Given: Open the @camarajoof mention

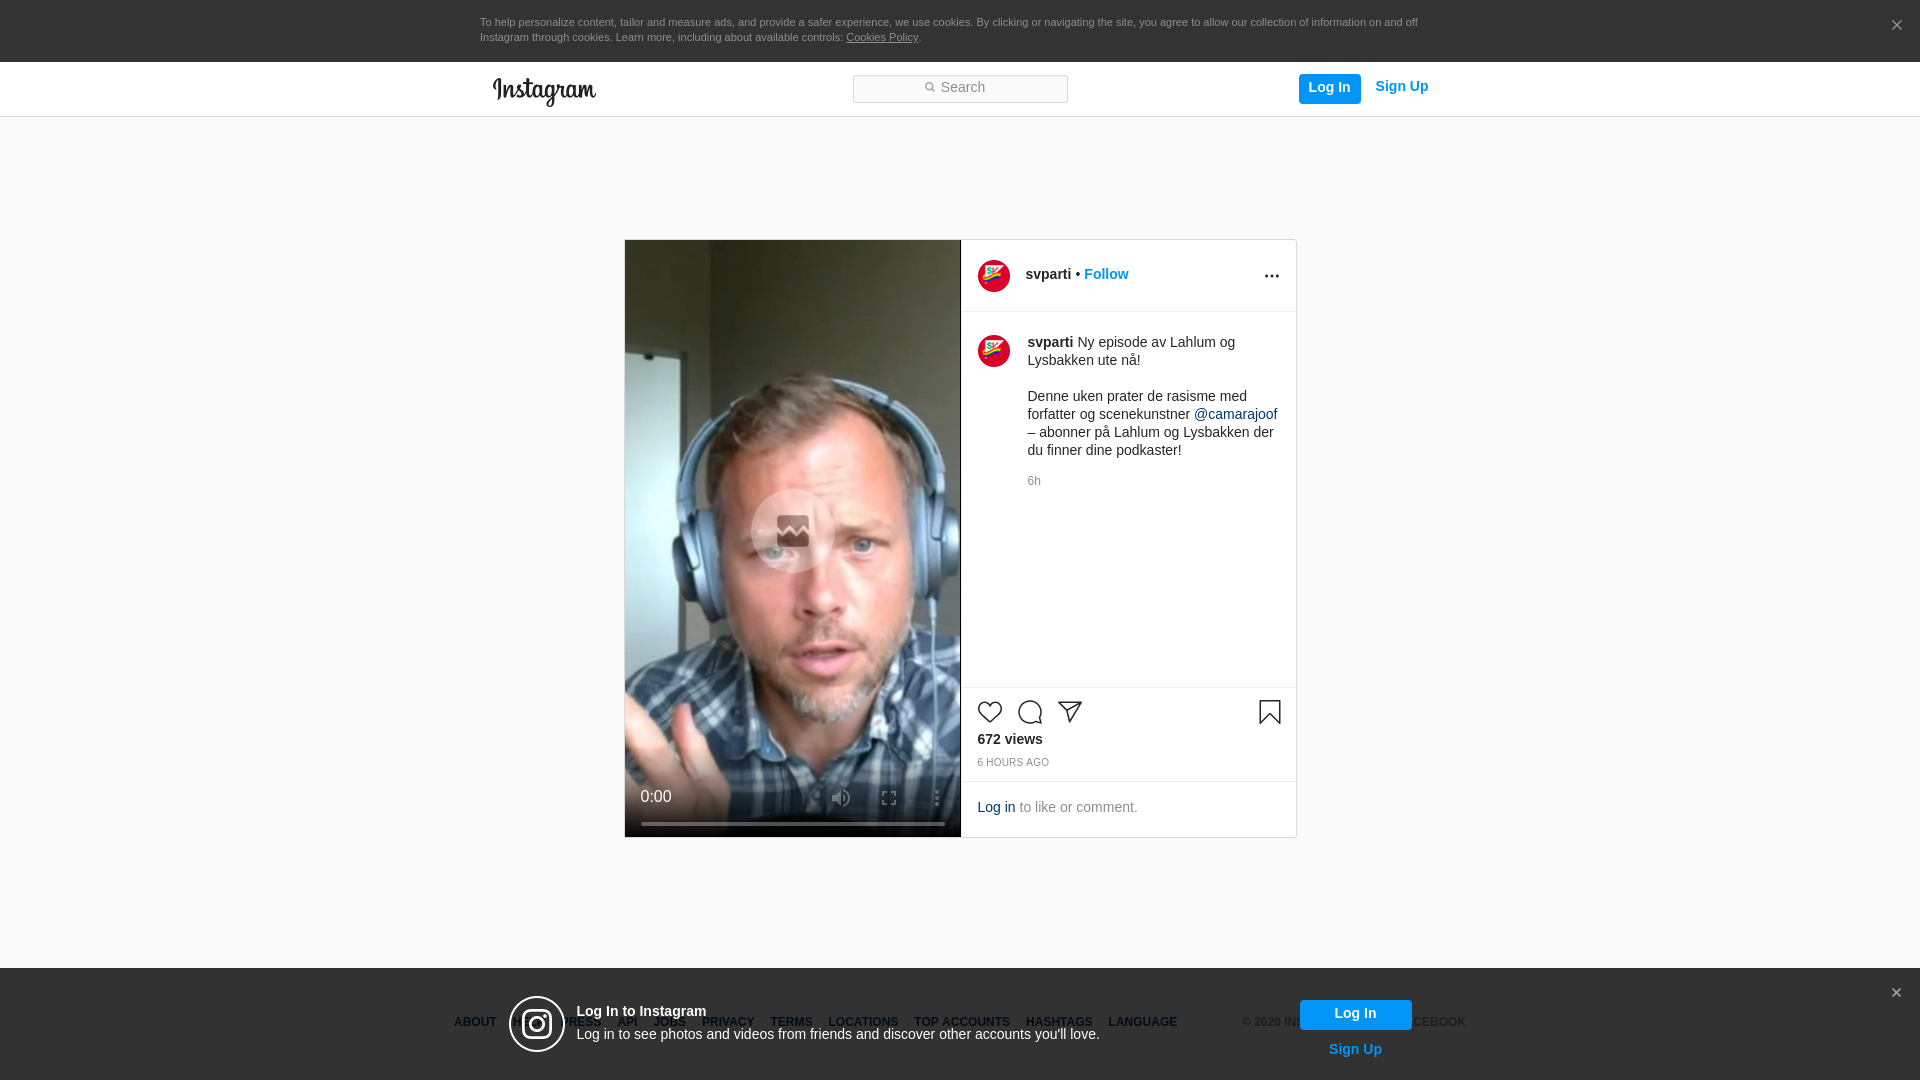Looking at the screenshot, I should (1235, 414).
